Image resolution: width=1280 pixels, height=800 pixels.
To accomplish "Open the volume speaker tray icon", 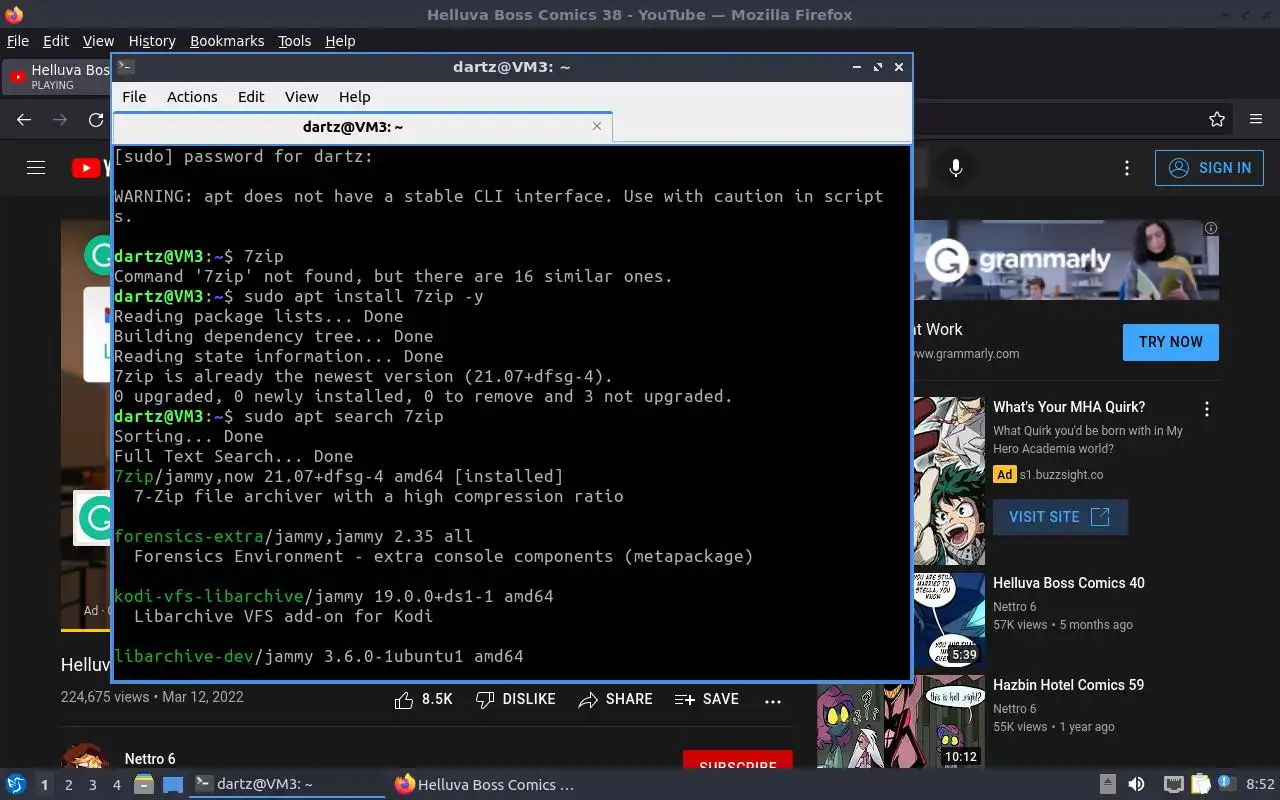I will pyautogui.click(x=1136, y=785).
